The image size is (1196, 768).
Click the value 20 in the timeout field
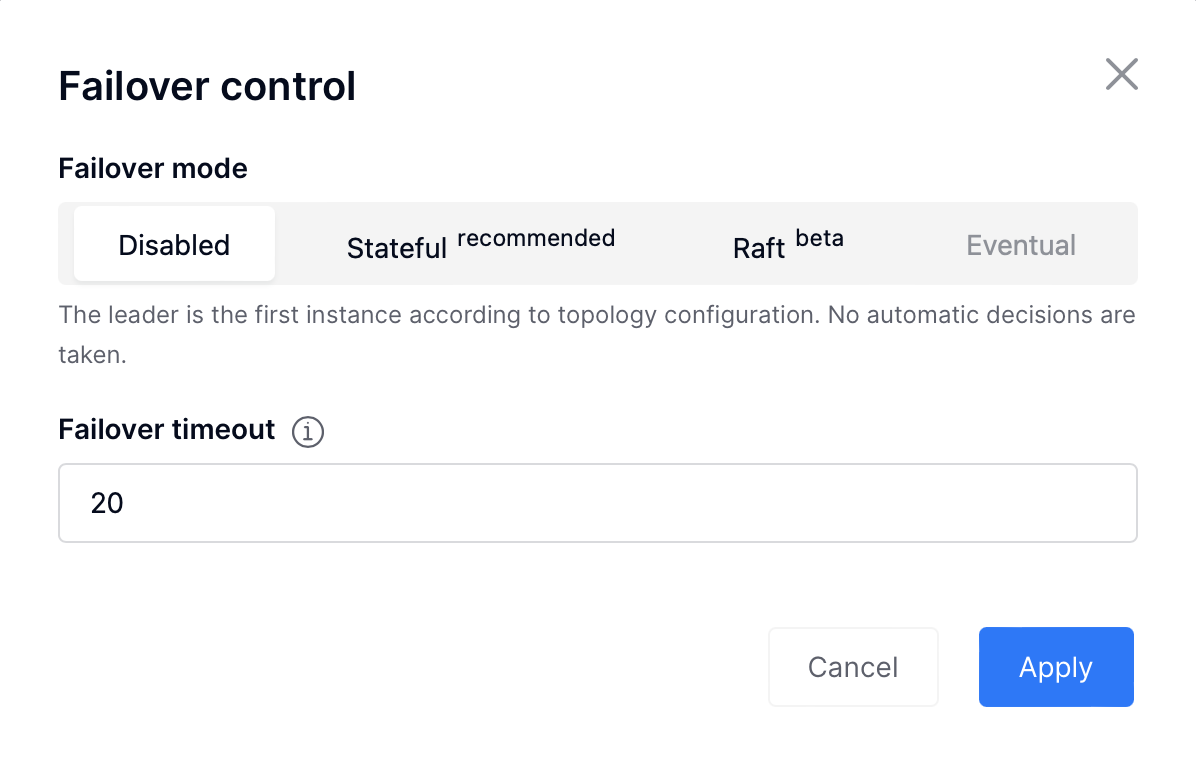pos(107,503)
